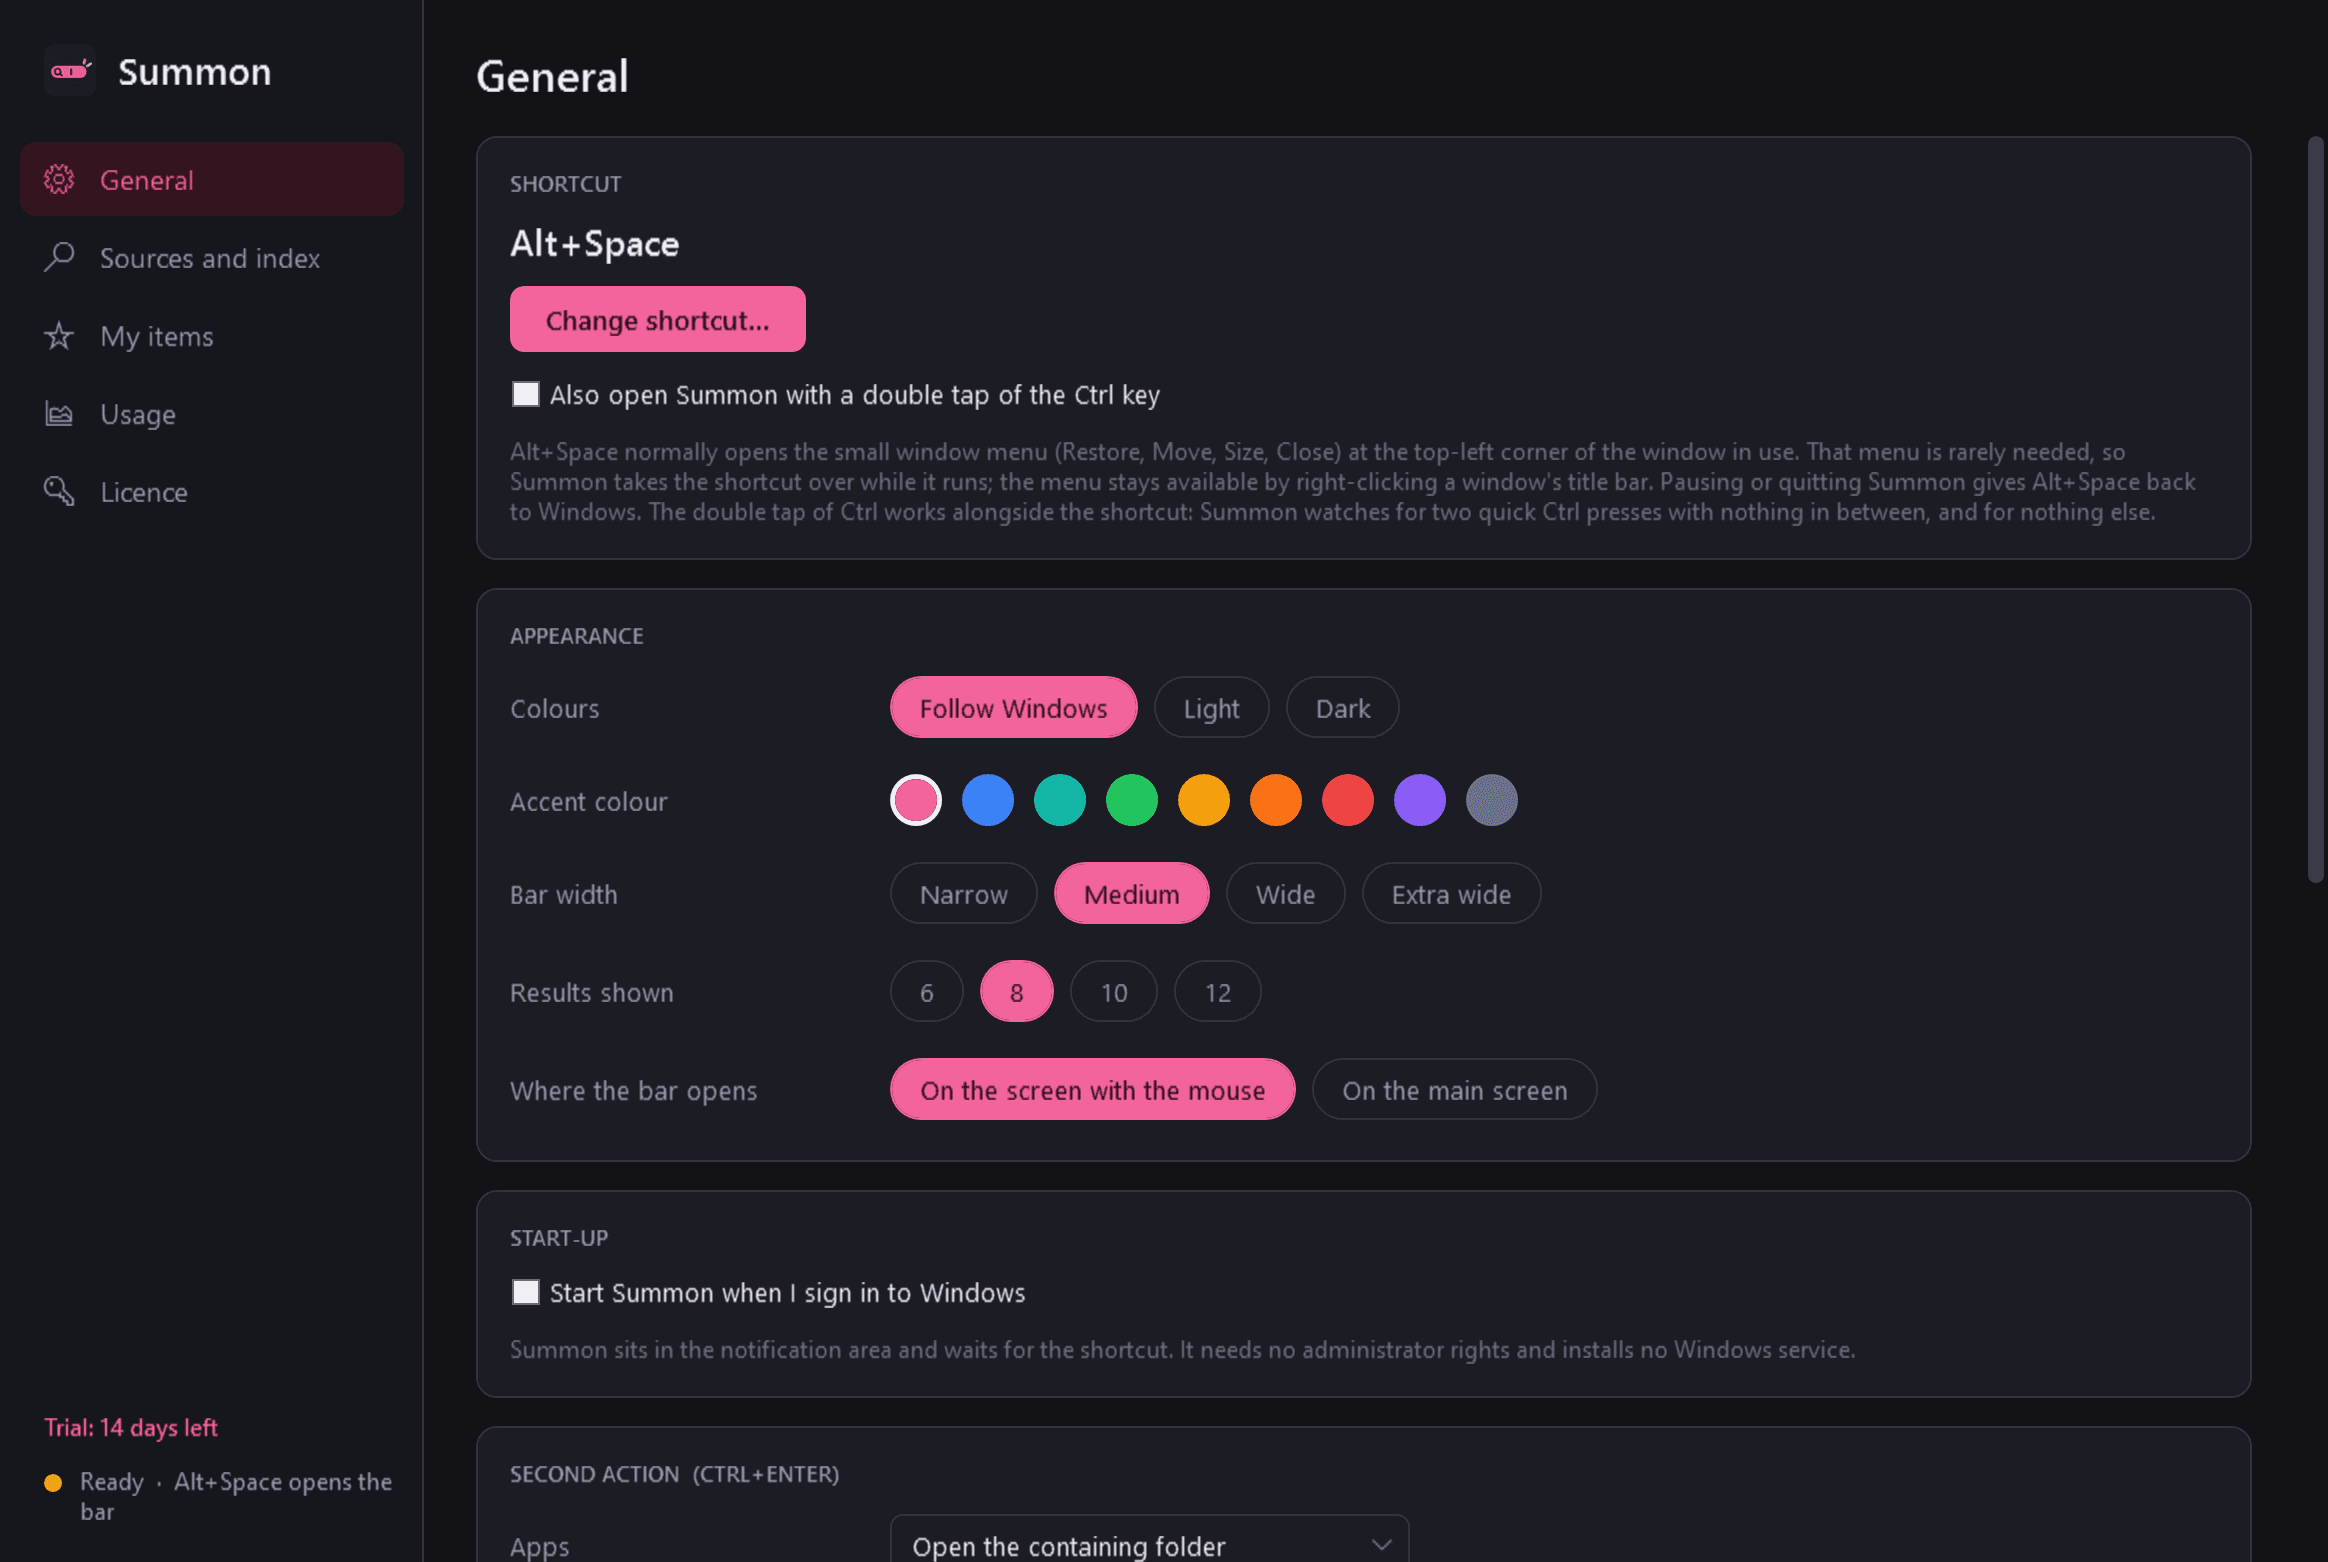Select On the screen with the mouse
Screen dimensions: 2328x1562
click(1092, 1089)
